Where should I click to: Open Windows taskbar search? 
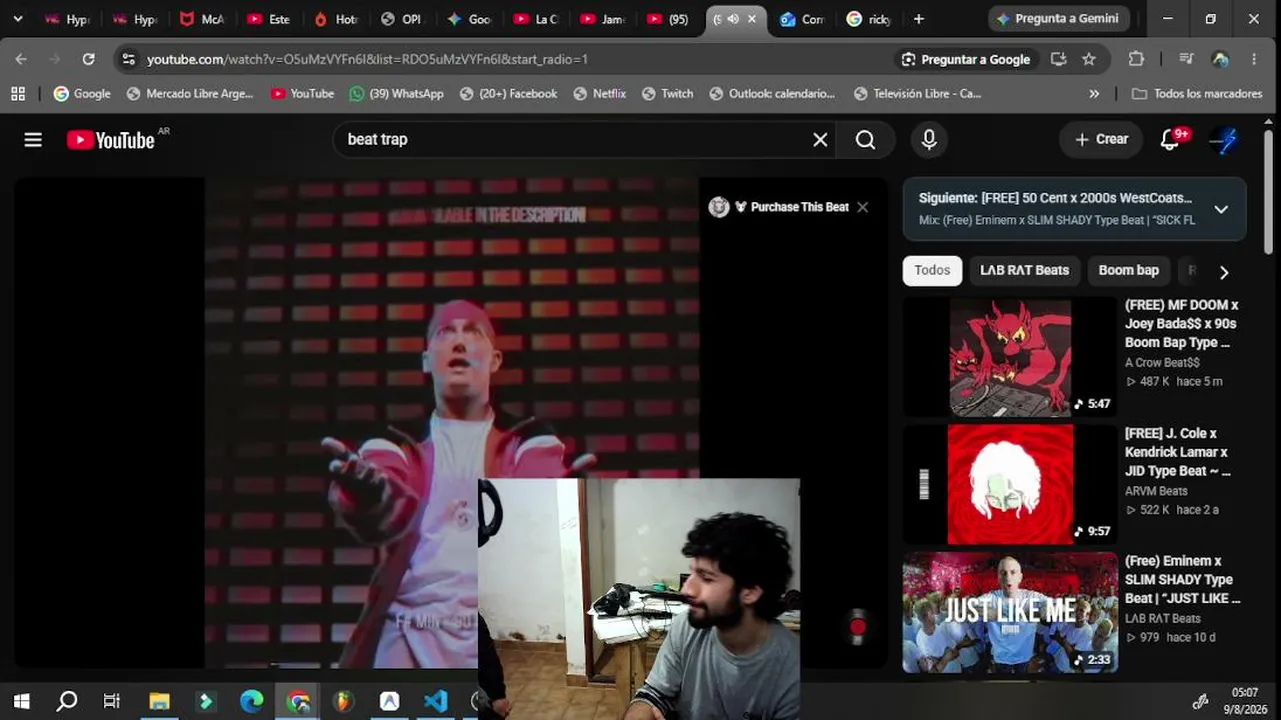tap(67, 701)
